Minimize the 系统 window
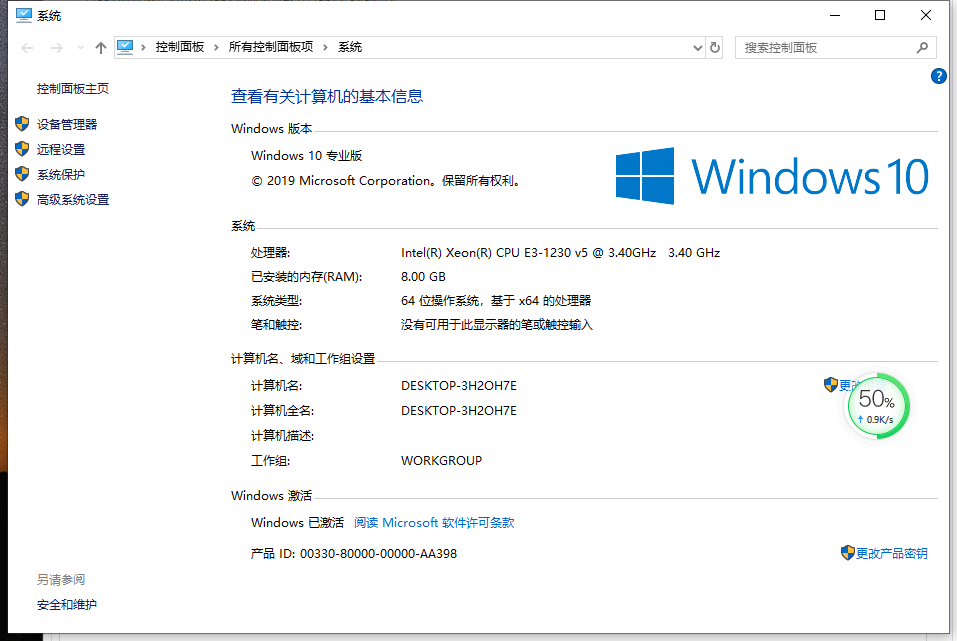Image resolution: width=957 pixels, height=641 pixels. (x=835, y=15)
